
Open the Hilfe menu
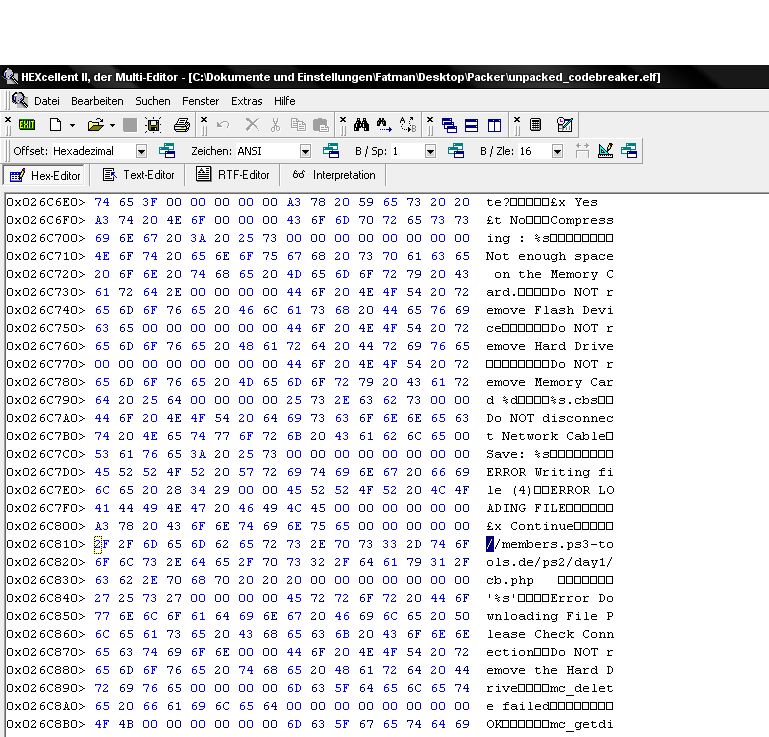click(x=284, y=101)
